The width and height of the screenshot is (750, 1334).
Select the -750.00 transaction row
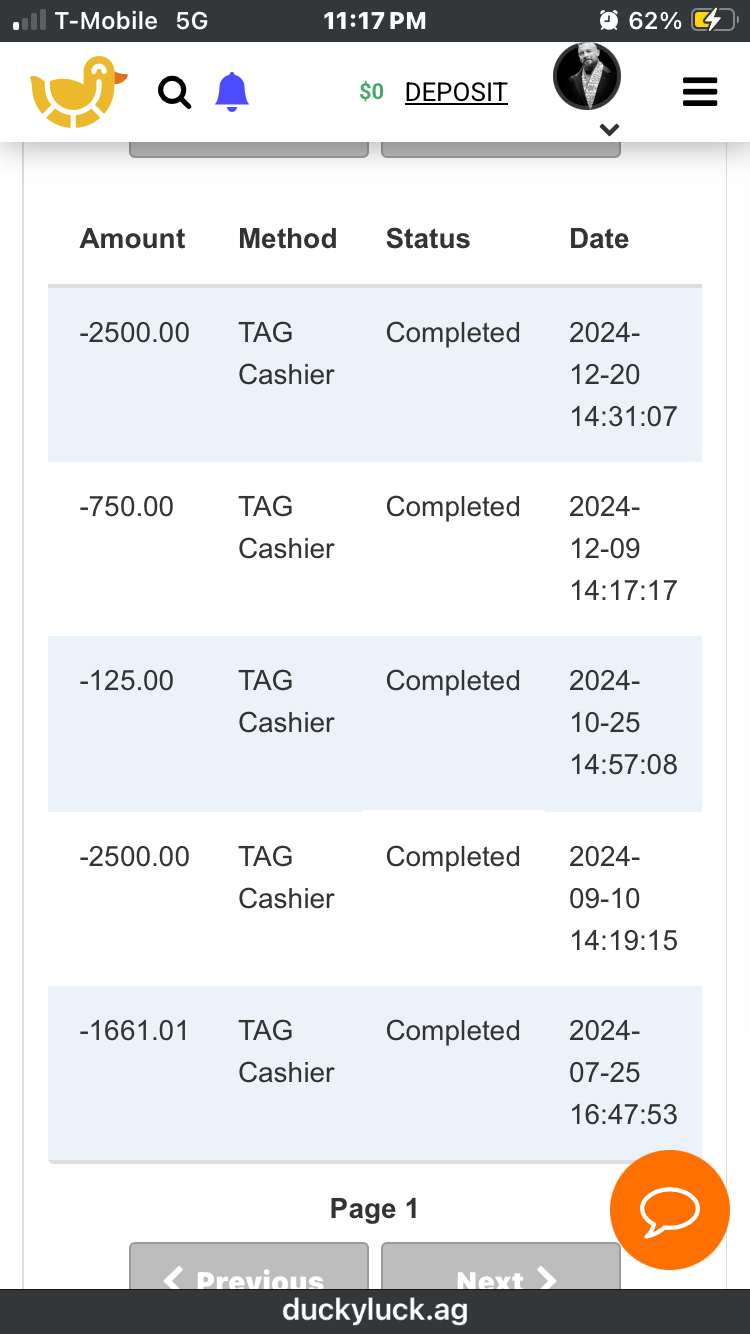point(374,548)
